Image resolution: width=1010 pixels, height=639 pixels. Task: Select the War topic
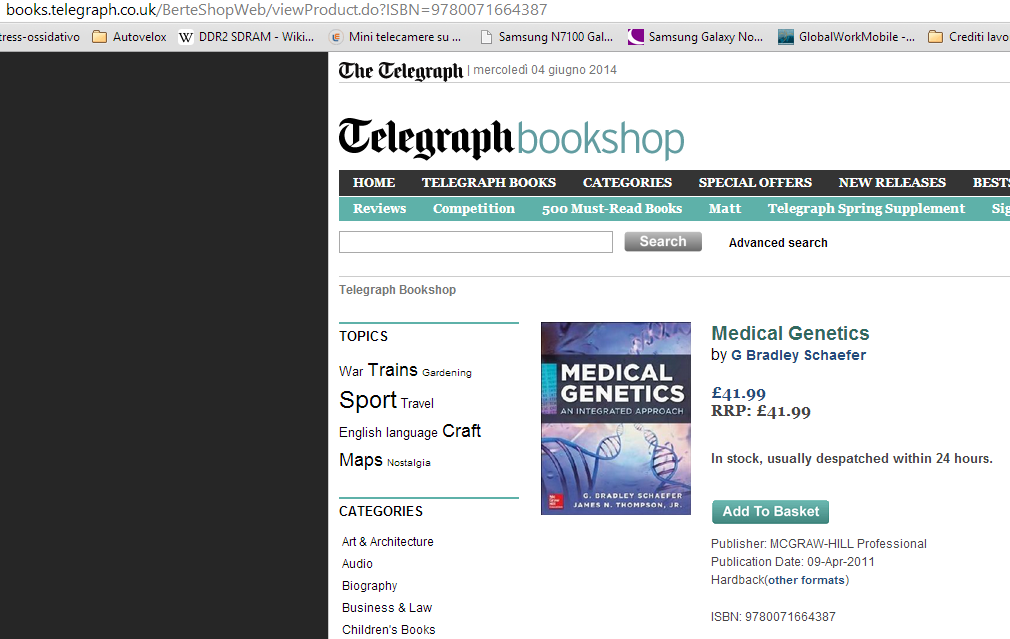(x=351, y=371)
